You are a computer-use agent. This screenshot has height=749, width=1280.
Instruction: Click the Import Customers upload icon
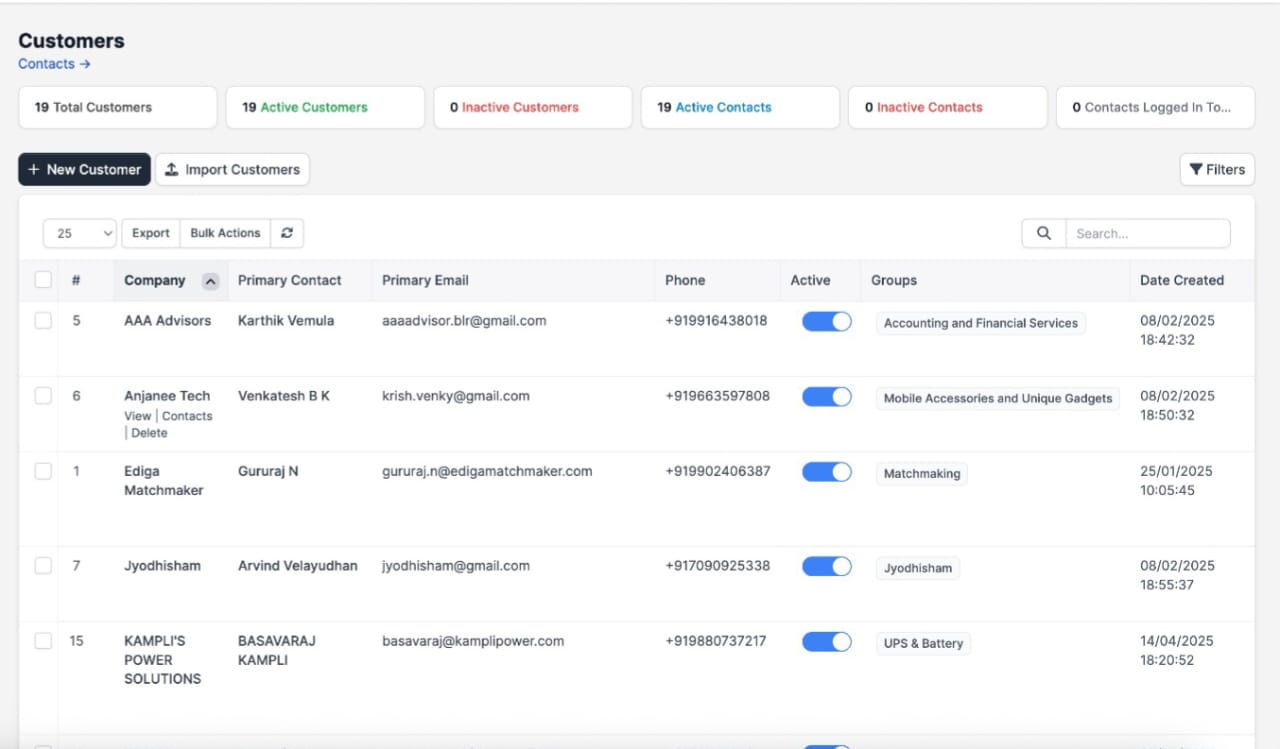172,170
